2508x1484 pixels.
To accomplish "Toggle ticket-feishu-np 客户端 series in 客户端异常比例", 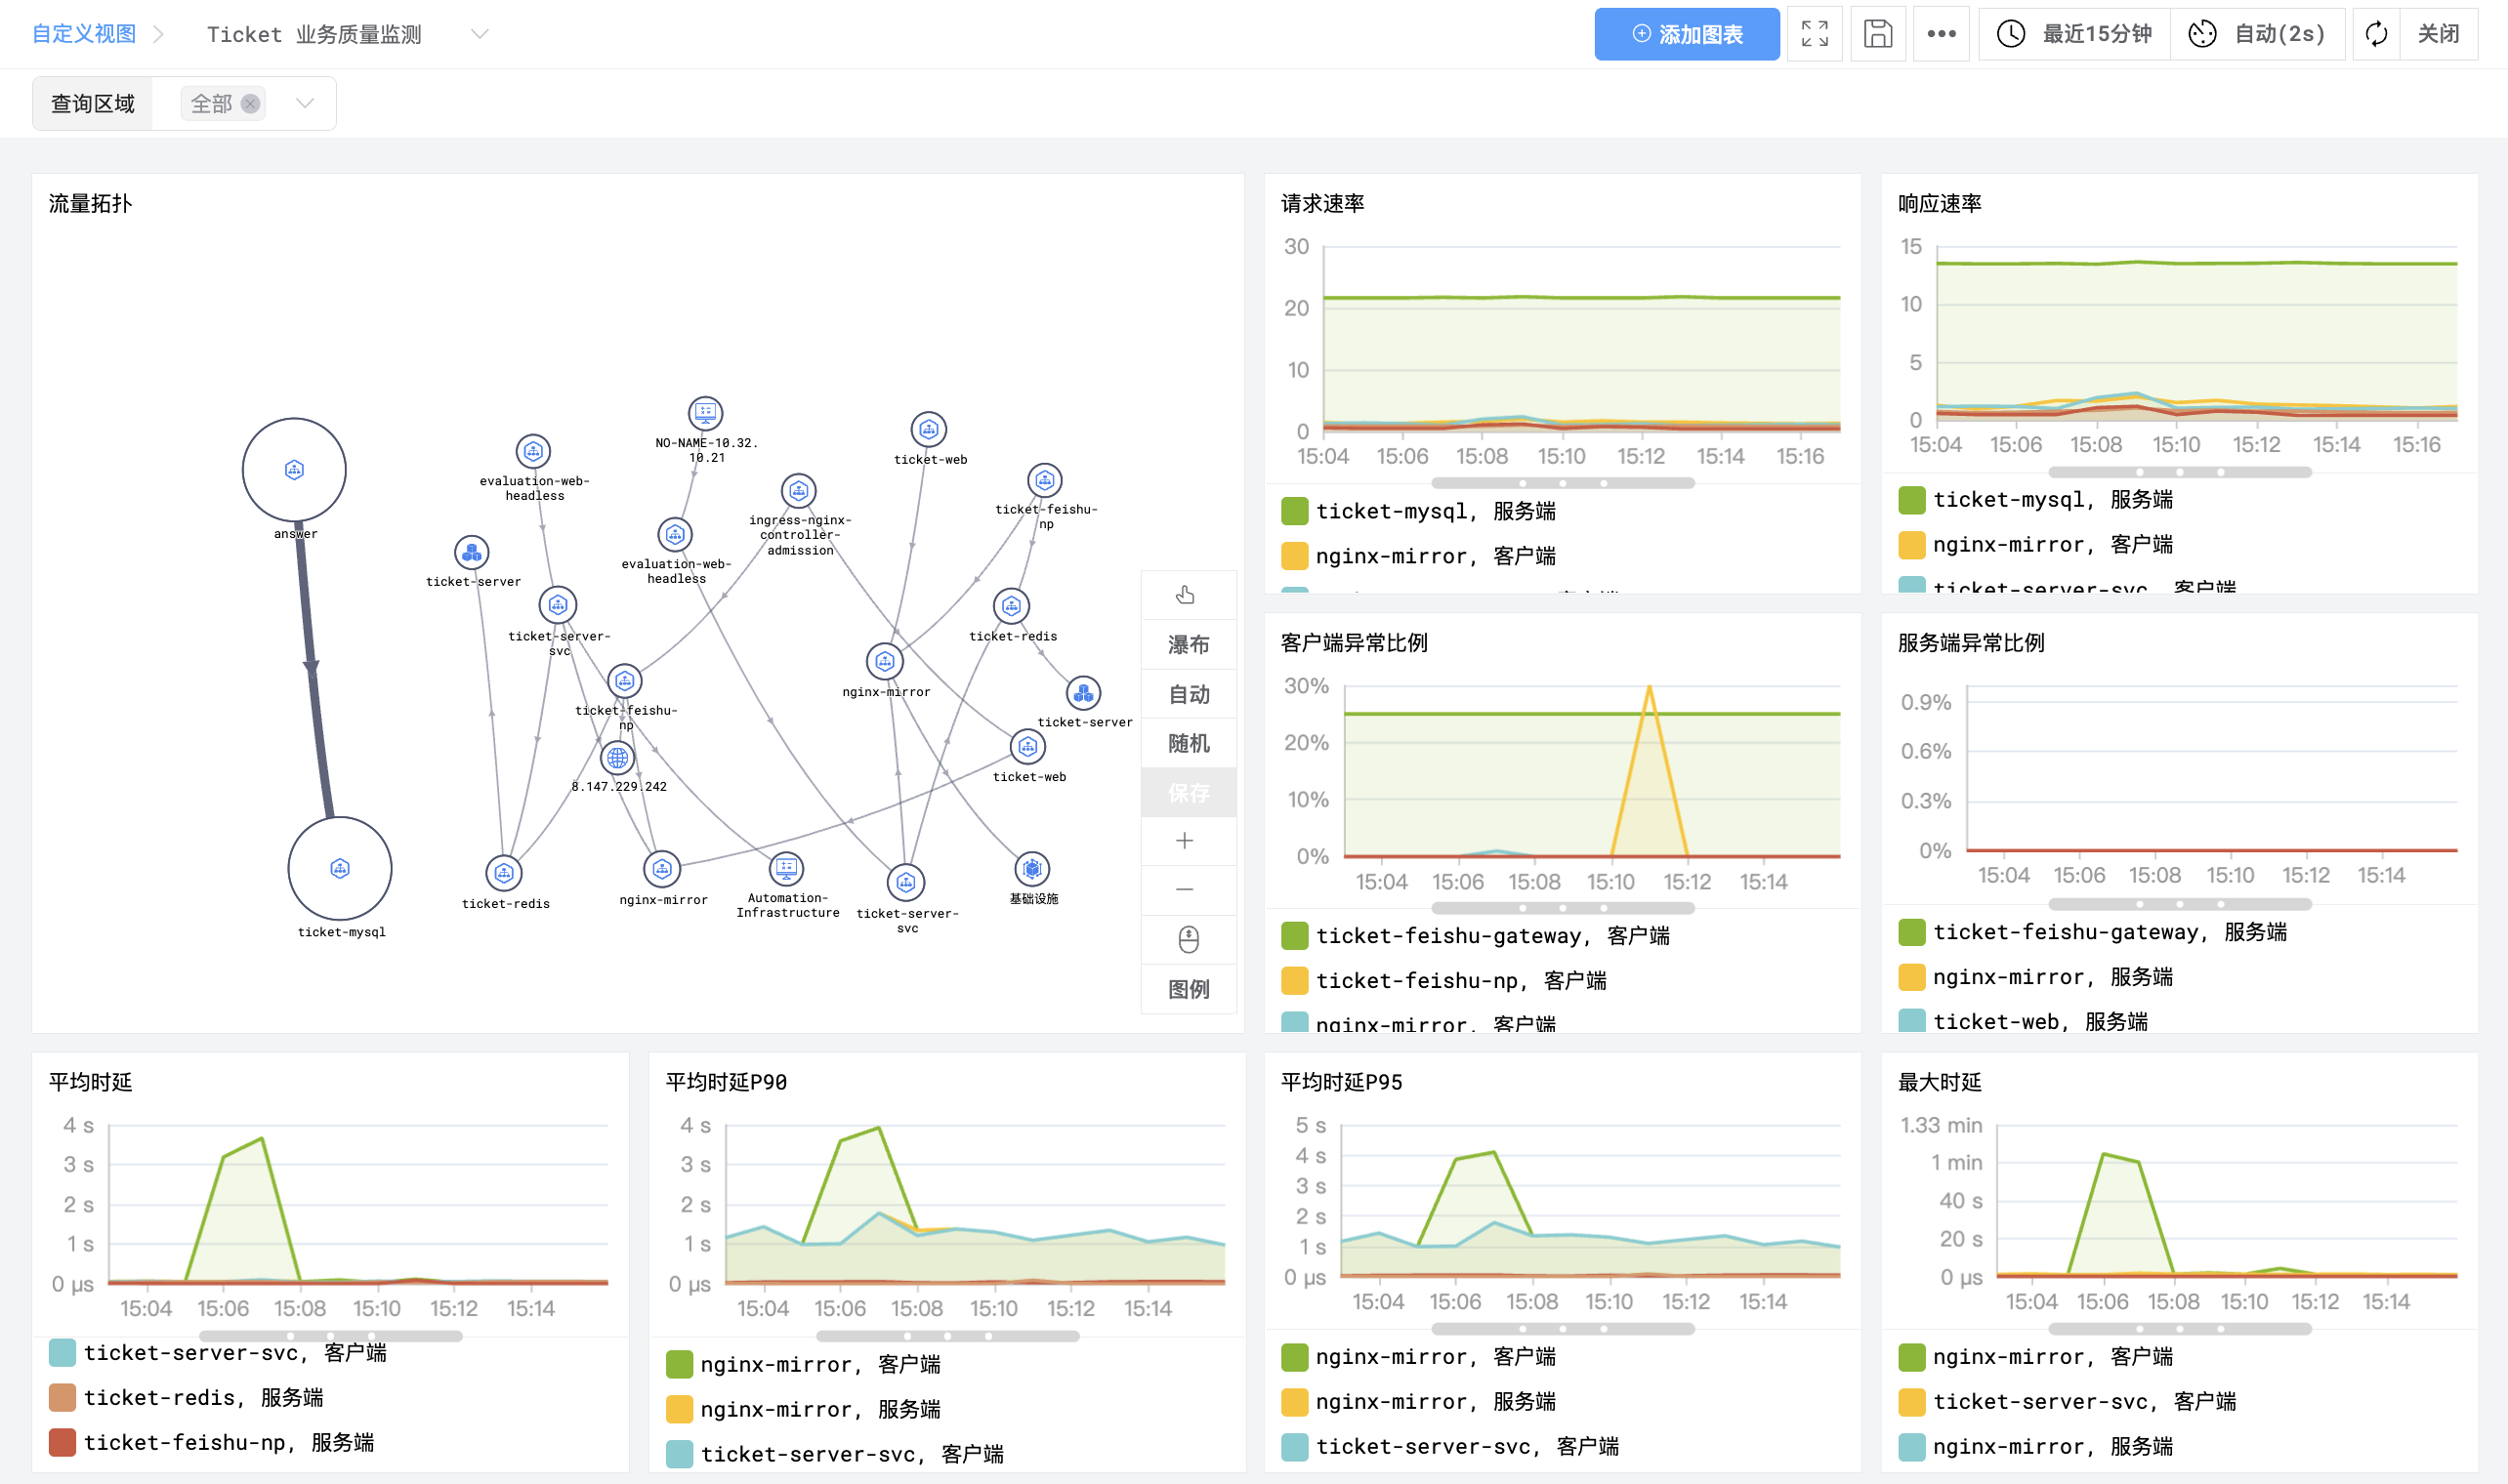I will coord(1460,981).
